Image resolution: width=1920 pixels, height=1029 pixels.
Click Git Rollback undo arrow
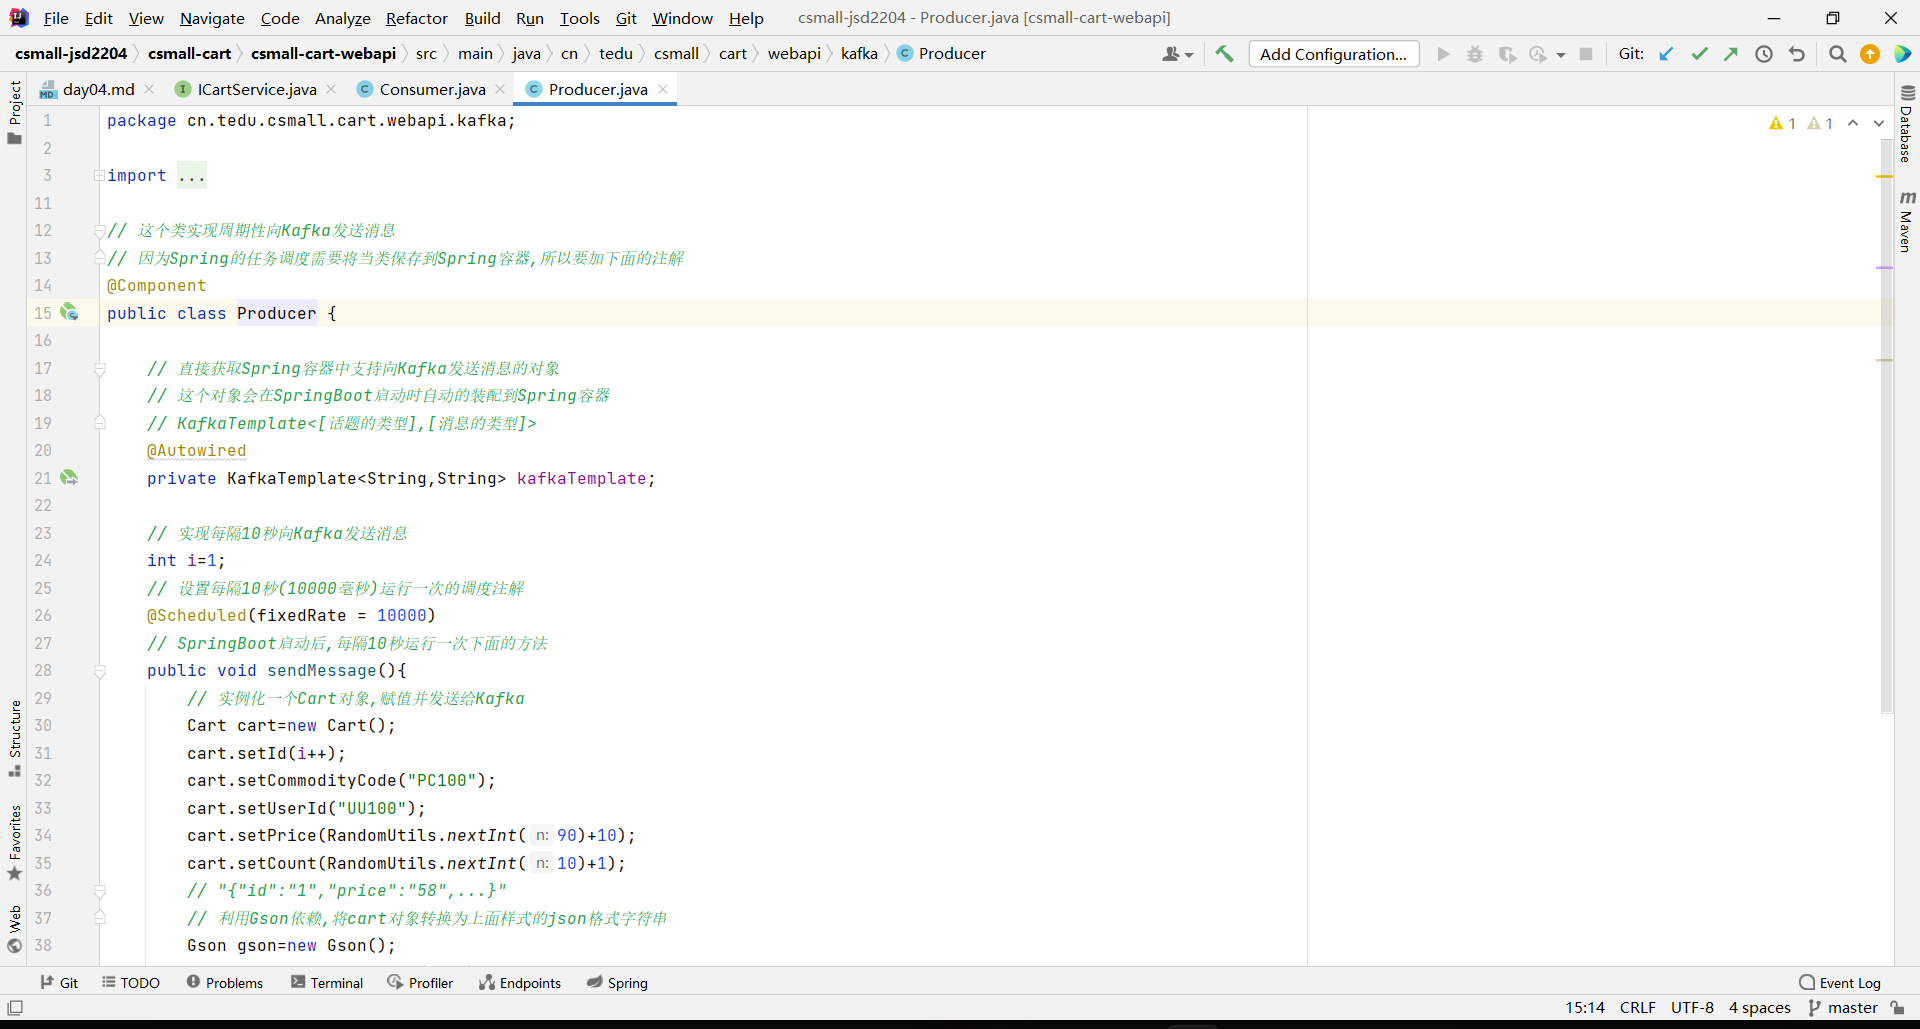1797,54
